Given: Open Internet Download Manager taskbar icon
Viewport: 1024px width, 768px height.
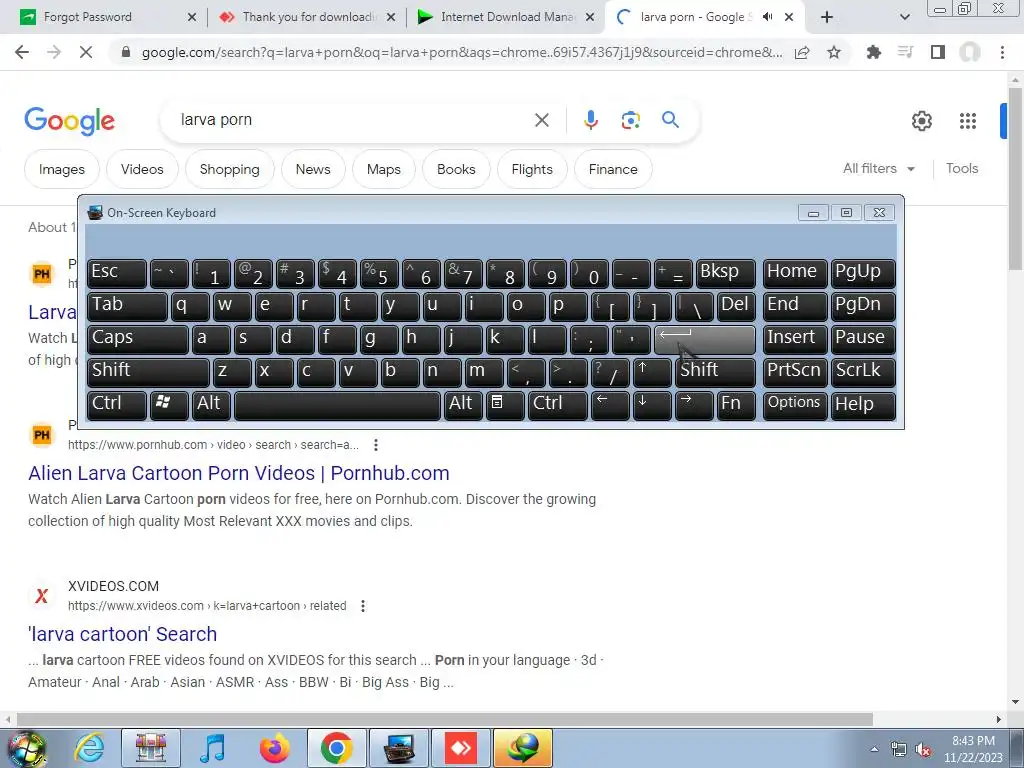Looking at the screenshot, I should pos(523,748).
